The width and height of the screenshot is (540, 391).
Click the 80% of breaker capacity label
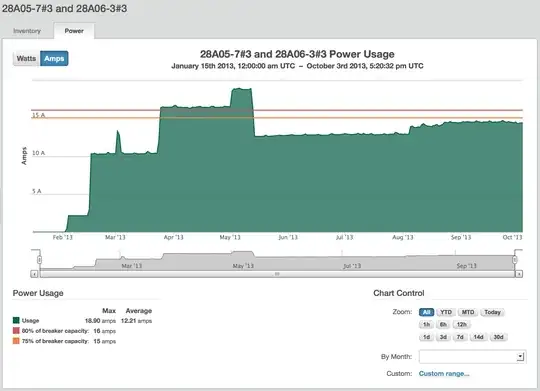pyautogui.click(x=55, y=331)
